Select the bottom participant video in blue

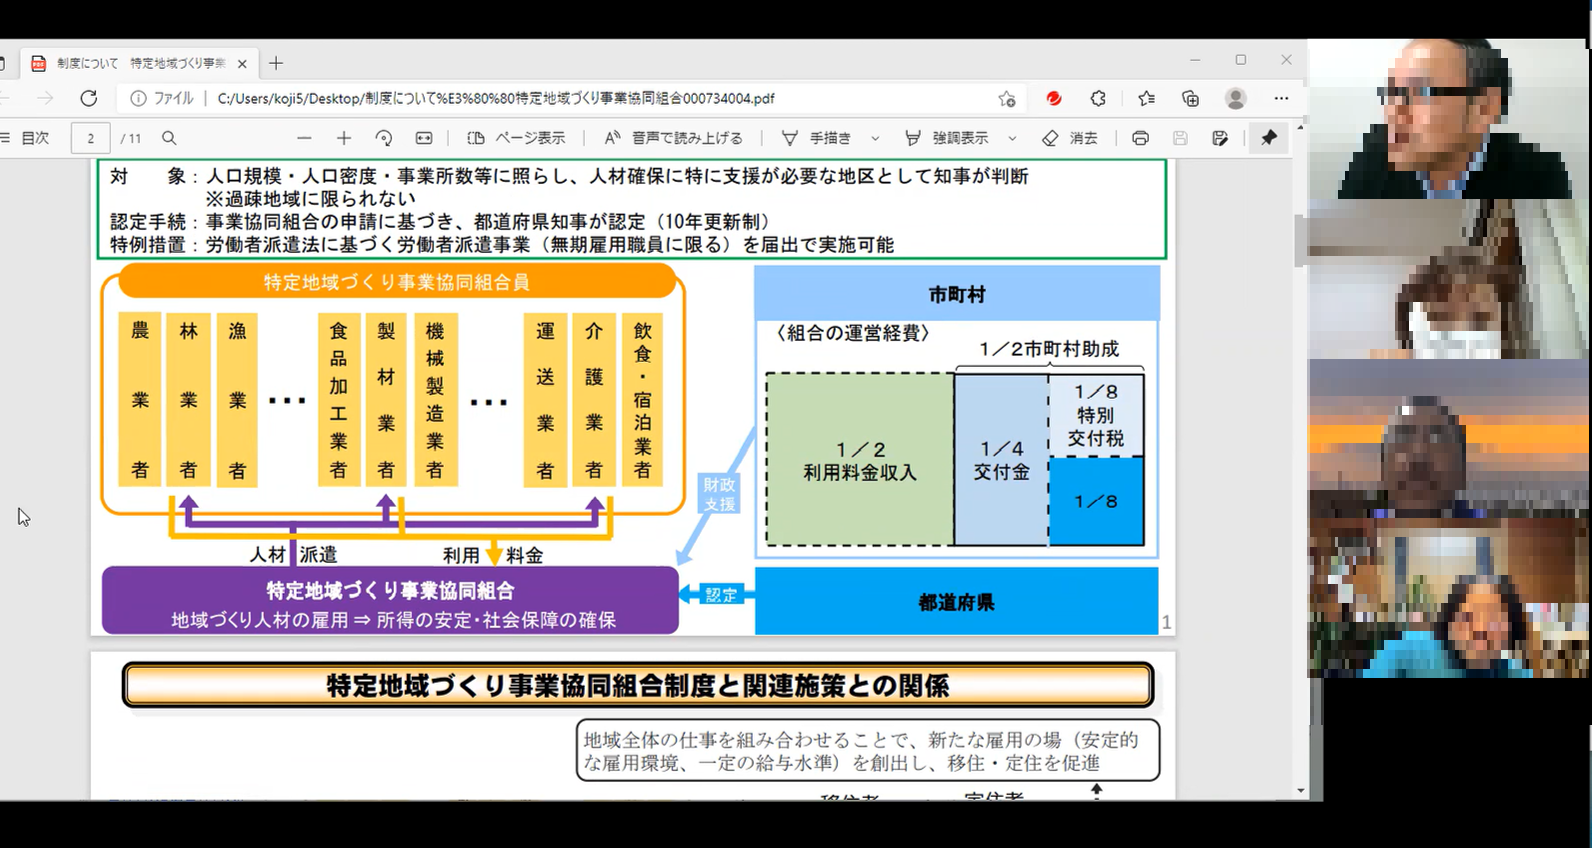[x=1447, y=598]
